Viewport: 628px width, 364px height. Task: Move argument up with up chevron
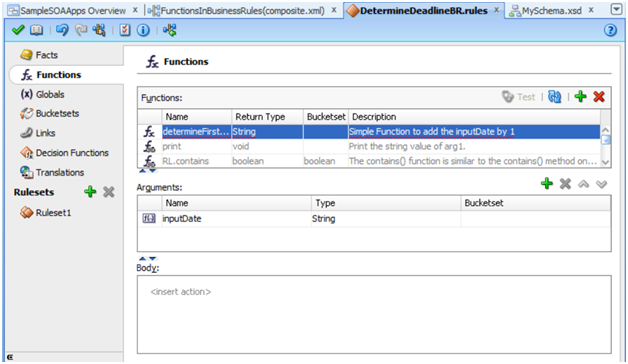[x=583, y=184]
